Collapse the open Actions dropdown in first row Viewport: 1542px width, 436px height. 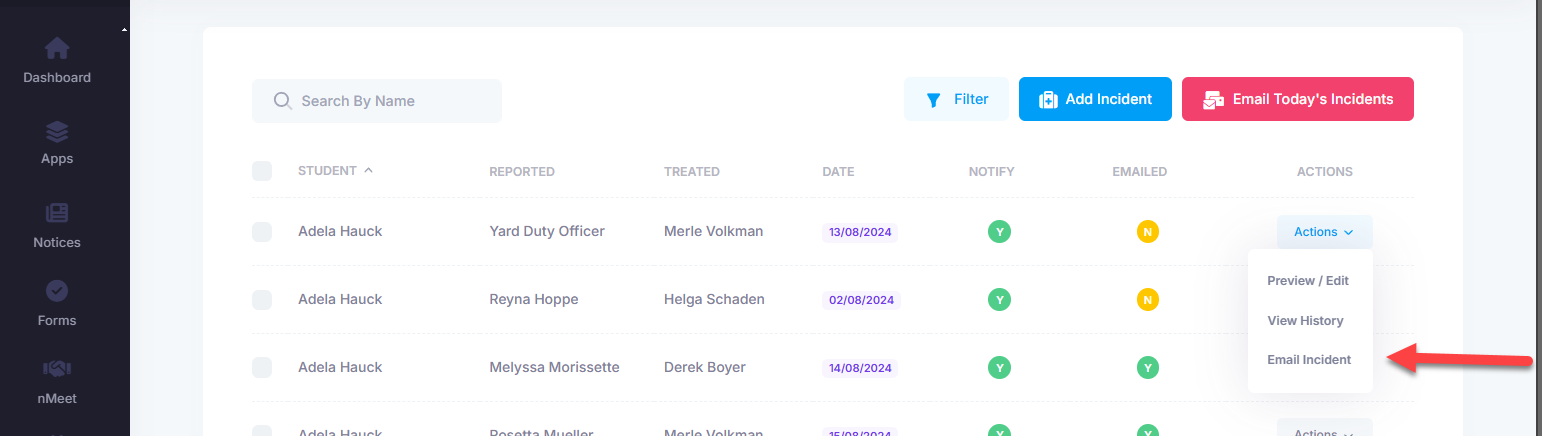[1323, 232]
